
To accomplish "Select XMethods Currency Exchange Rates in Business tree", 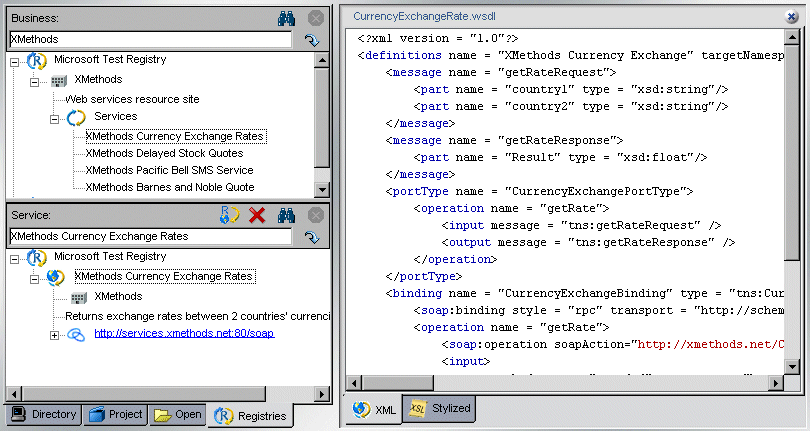I will 175,136.
